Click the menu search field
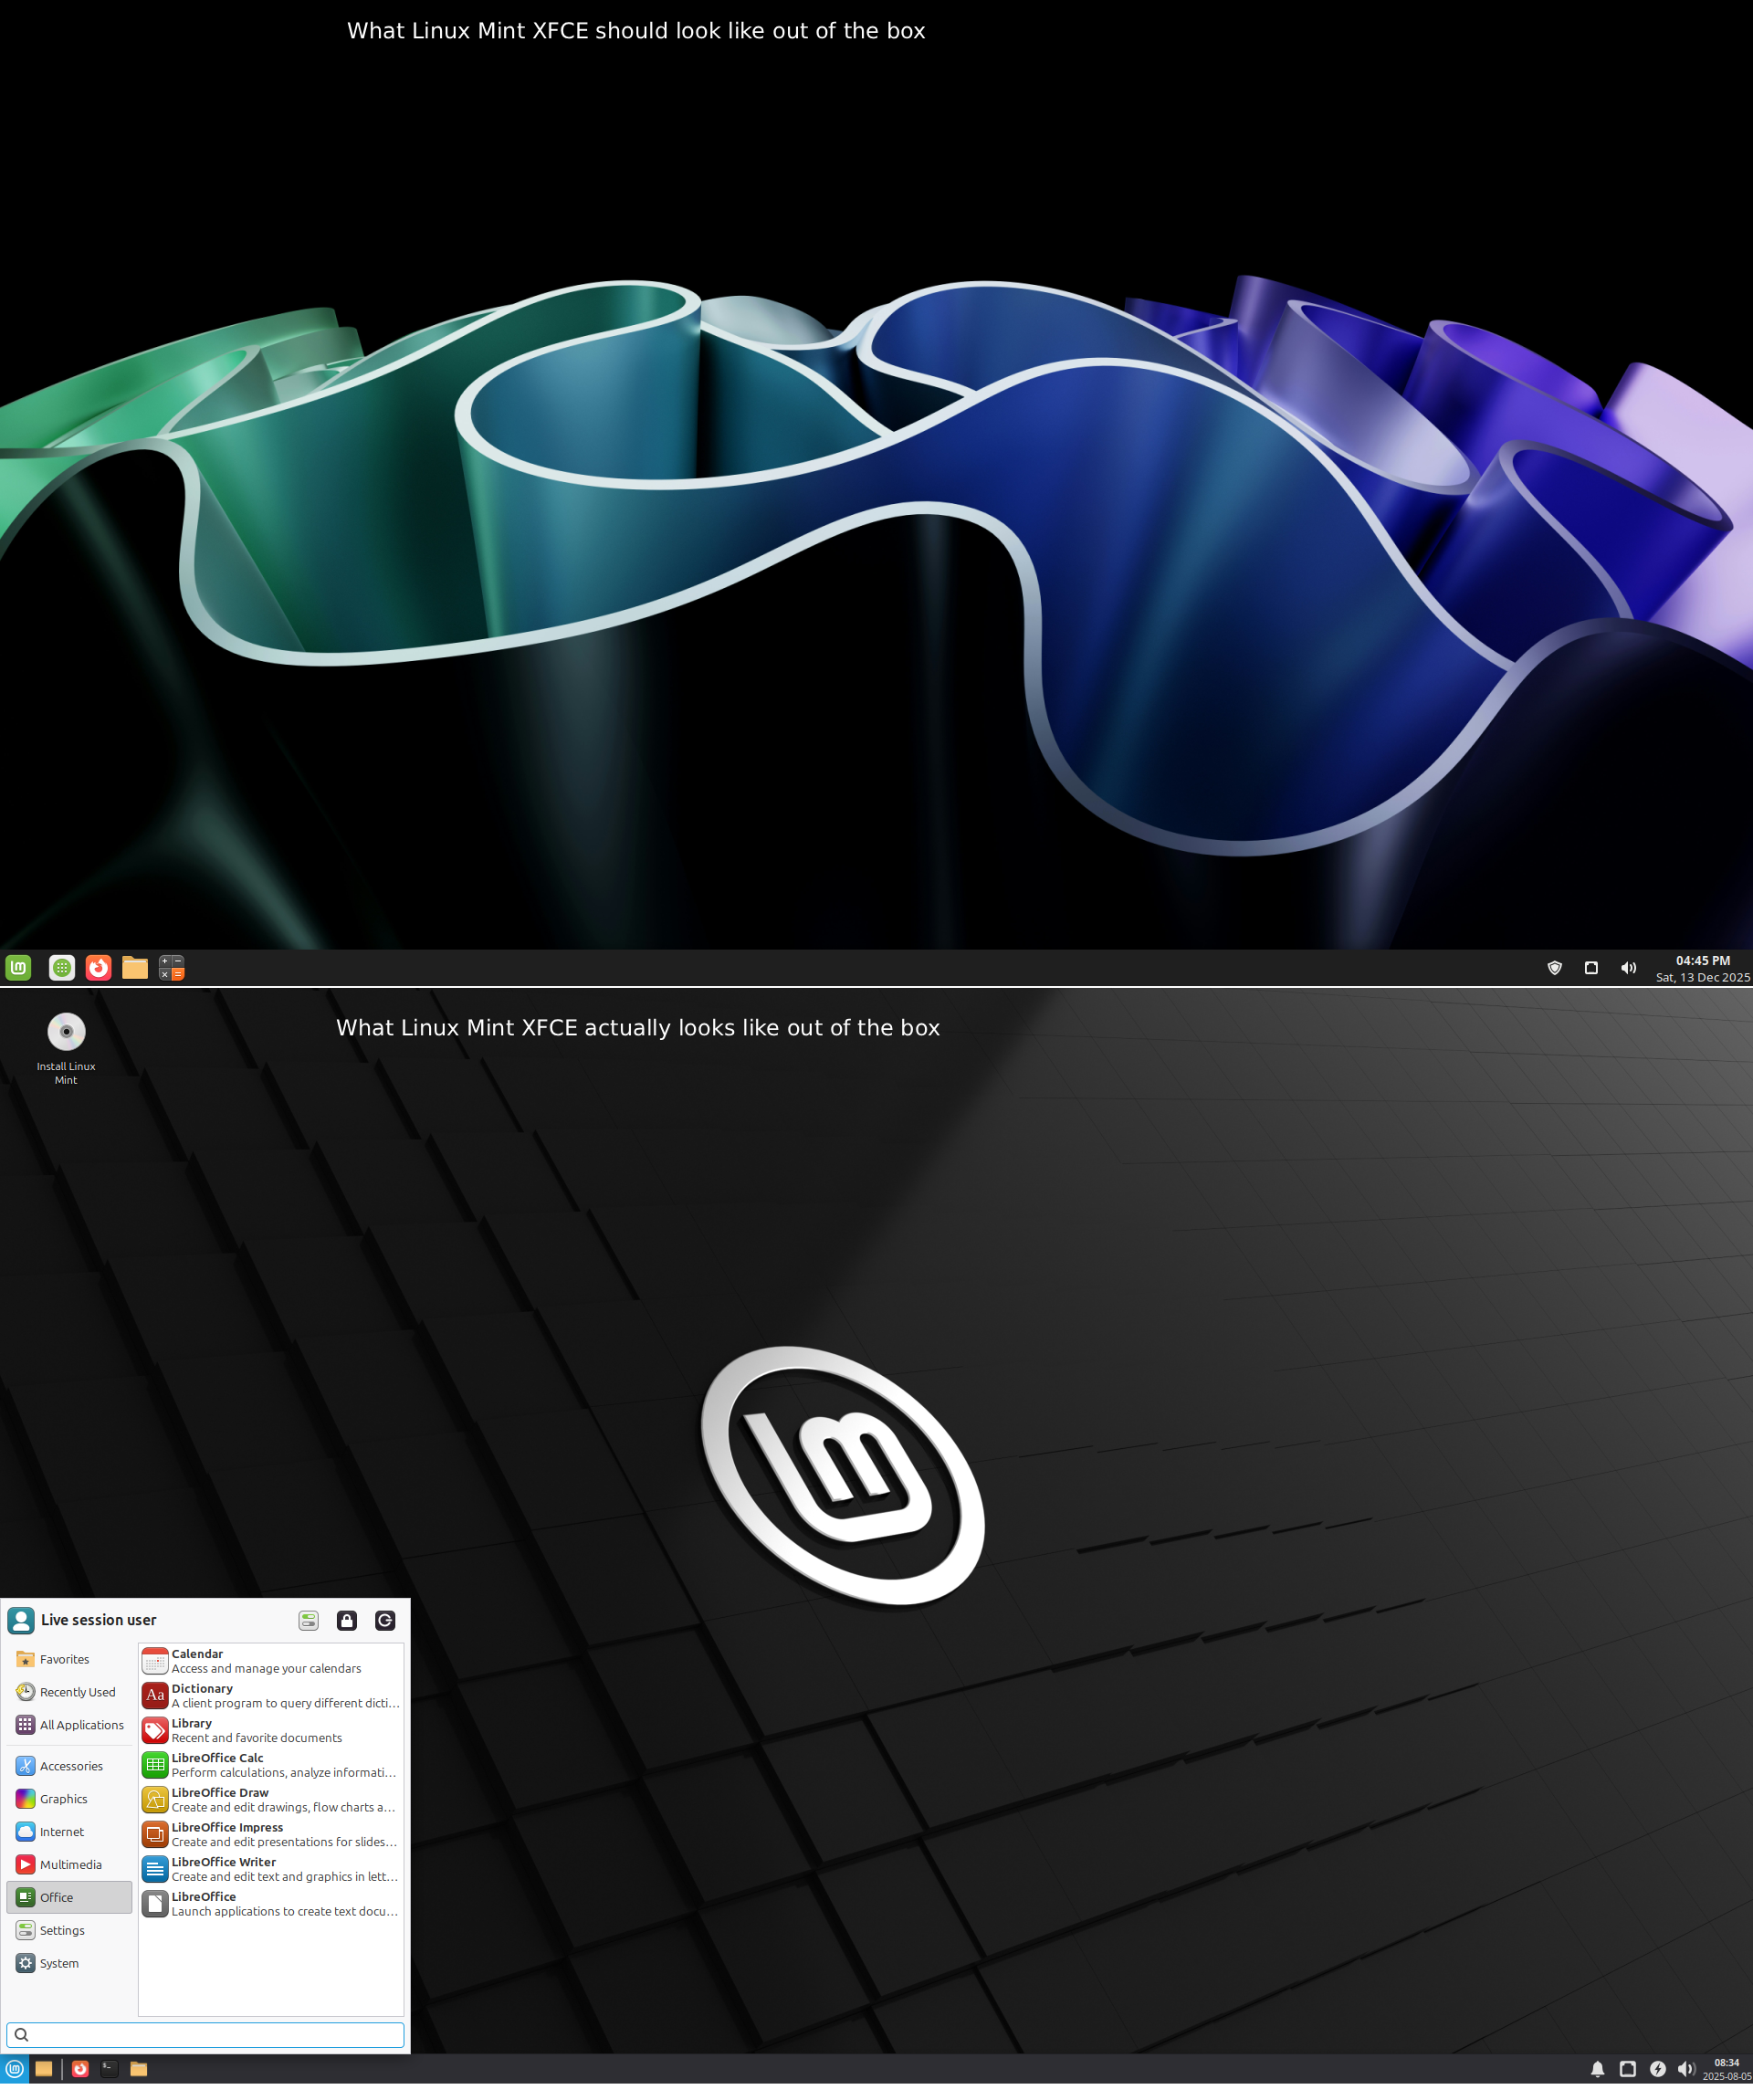Screen dimensions: 1753x2100 pos(206,2035)
